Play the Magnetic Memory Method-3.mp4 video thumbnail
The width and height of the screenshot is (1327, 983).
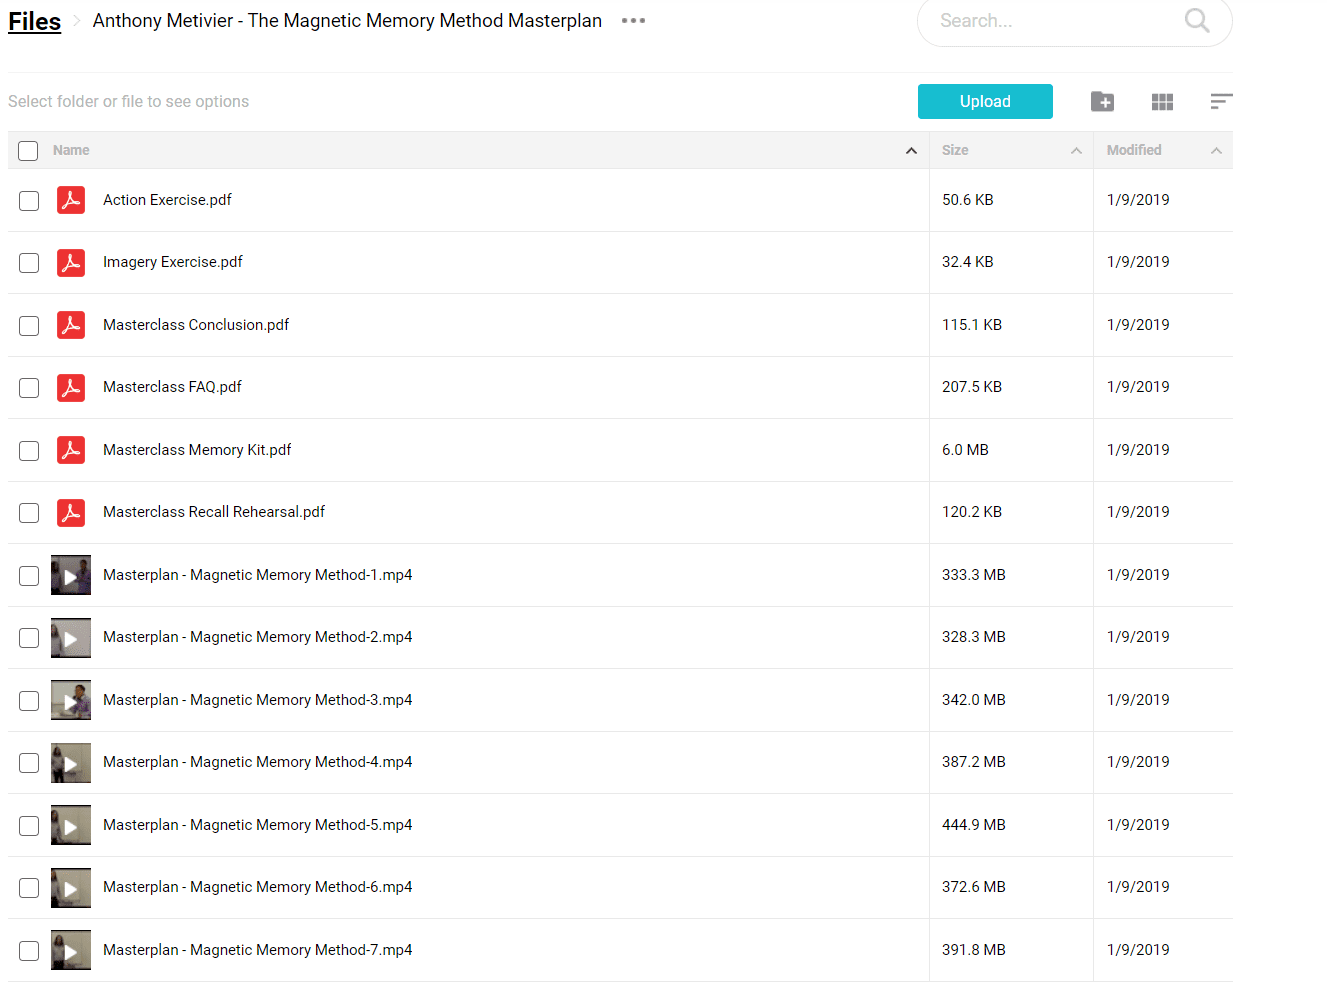tap(71, 700)
